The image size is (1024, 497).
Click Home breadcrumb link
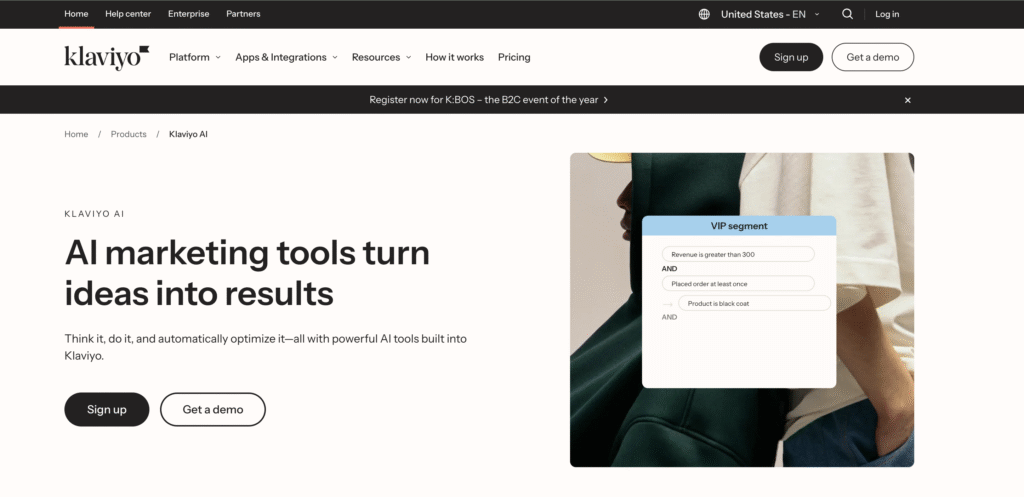tap(76, 134)
